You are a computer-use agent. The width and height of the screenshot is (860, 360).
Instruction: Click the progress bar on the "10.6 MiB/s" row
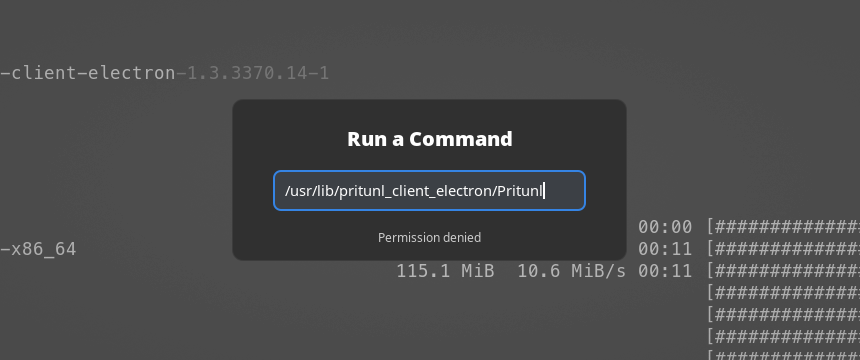click(x=783, y=271)
